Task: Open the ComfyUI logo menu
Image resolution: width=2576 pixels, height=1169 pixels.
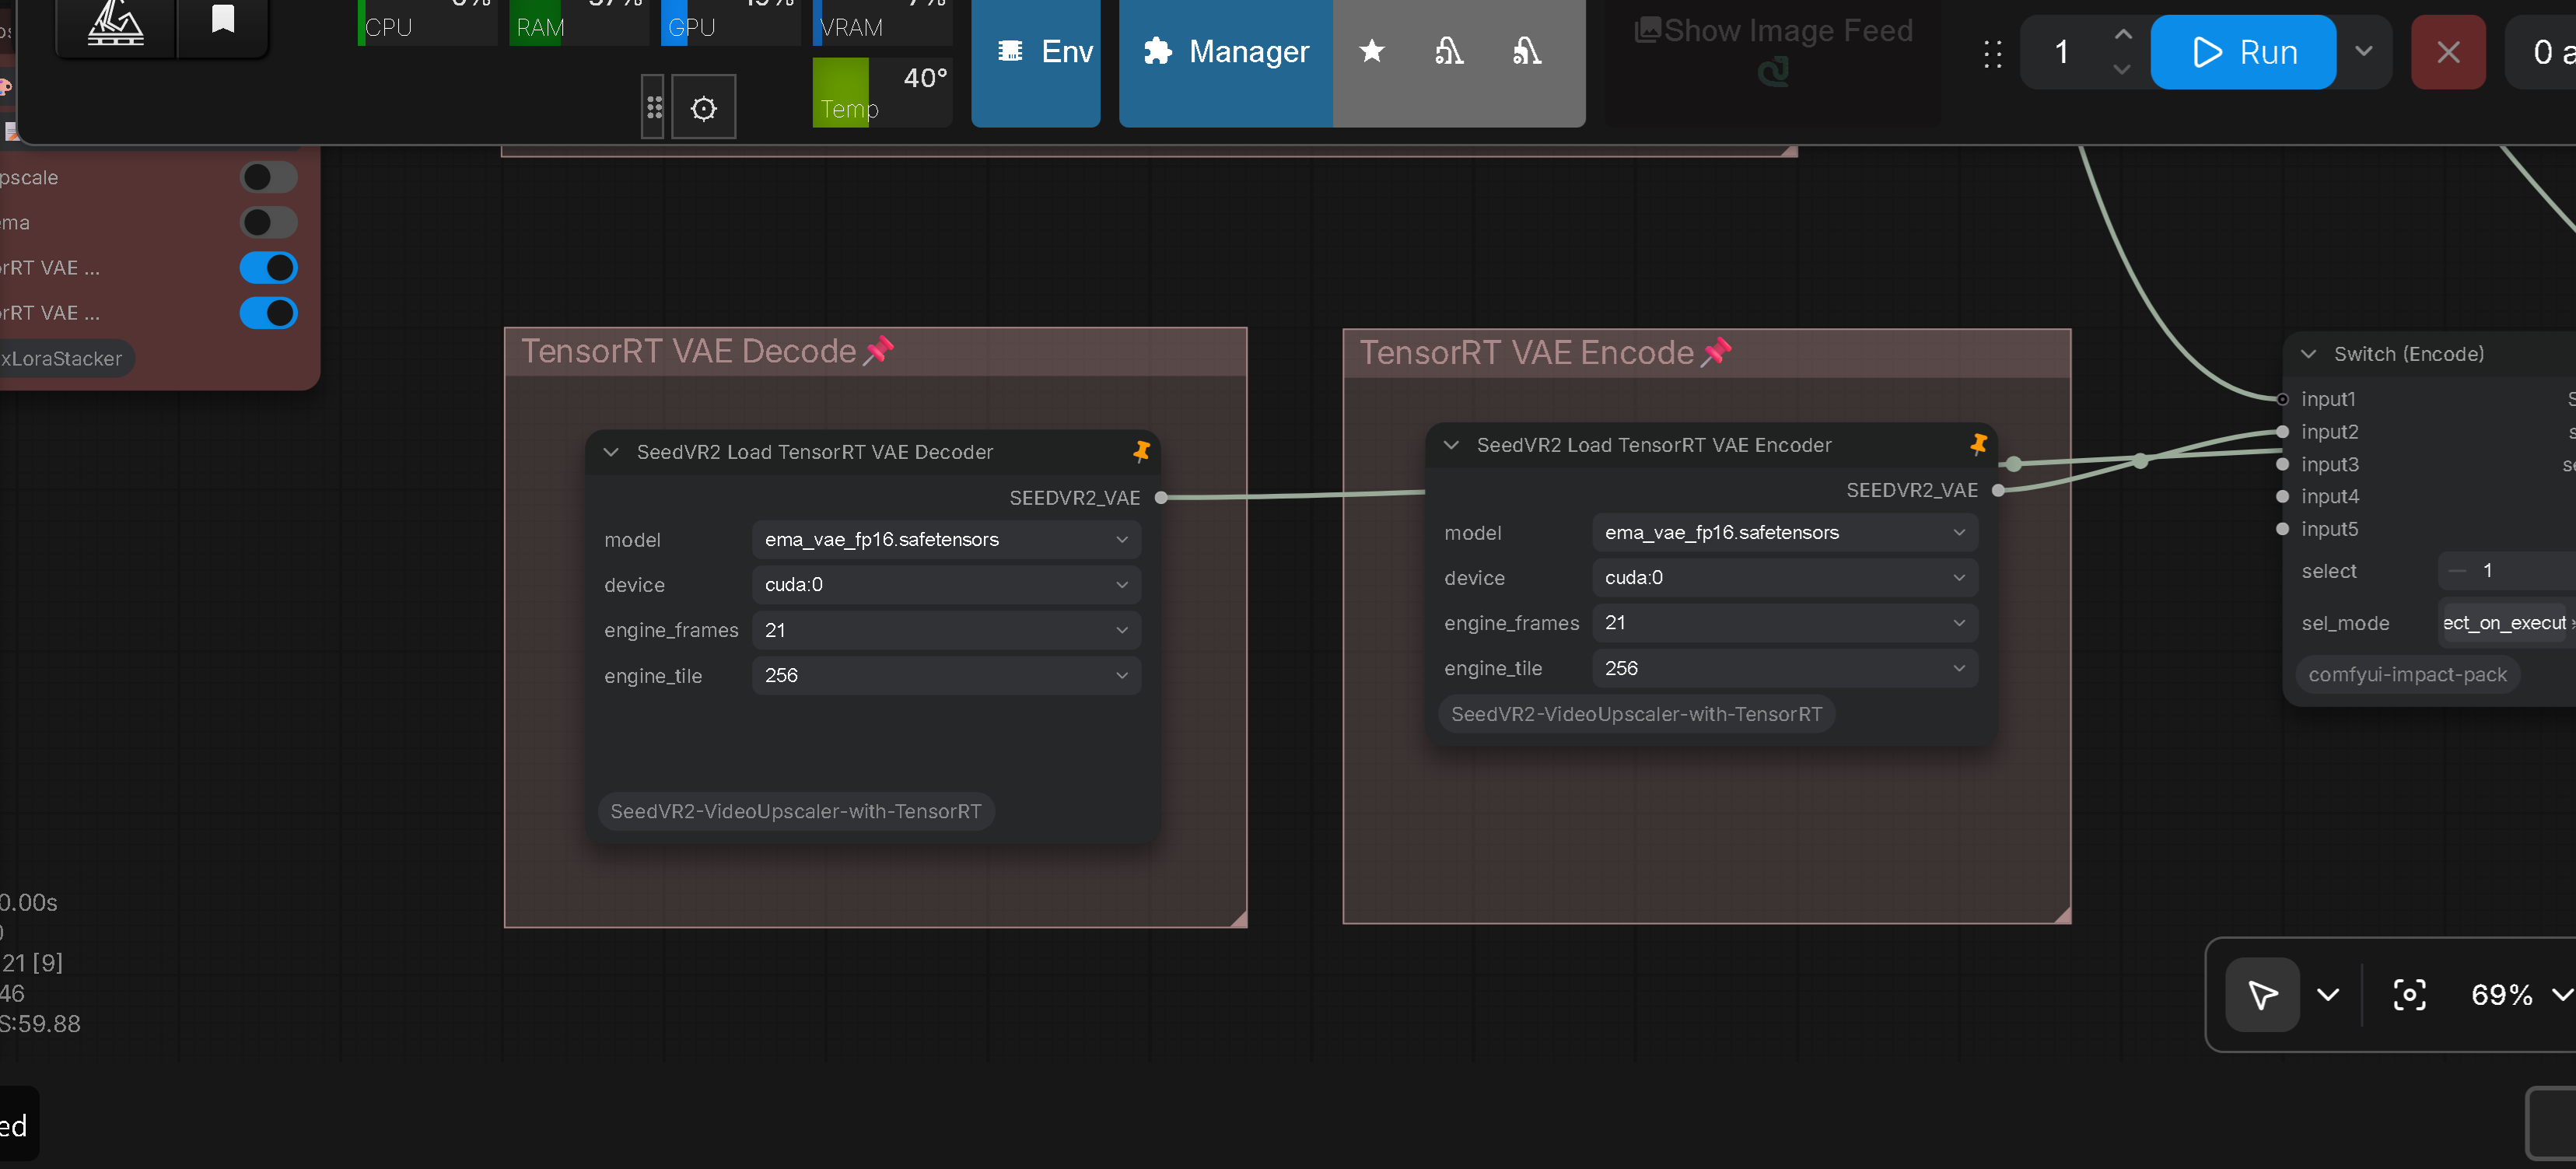Action: [x=116, y=24]
